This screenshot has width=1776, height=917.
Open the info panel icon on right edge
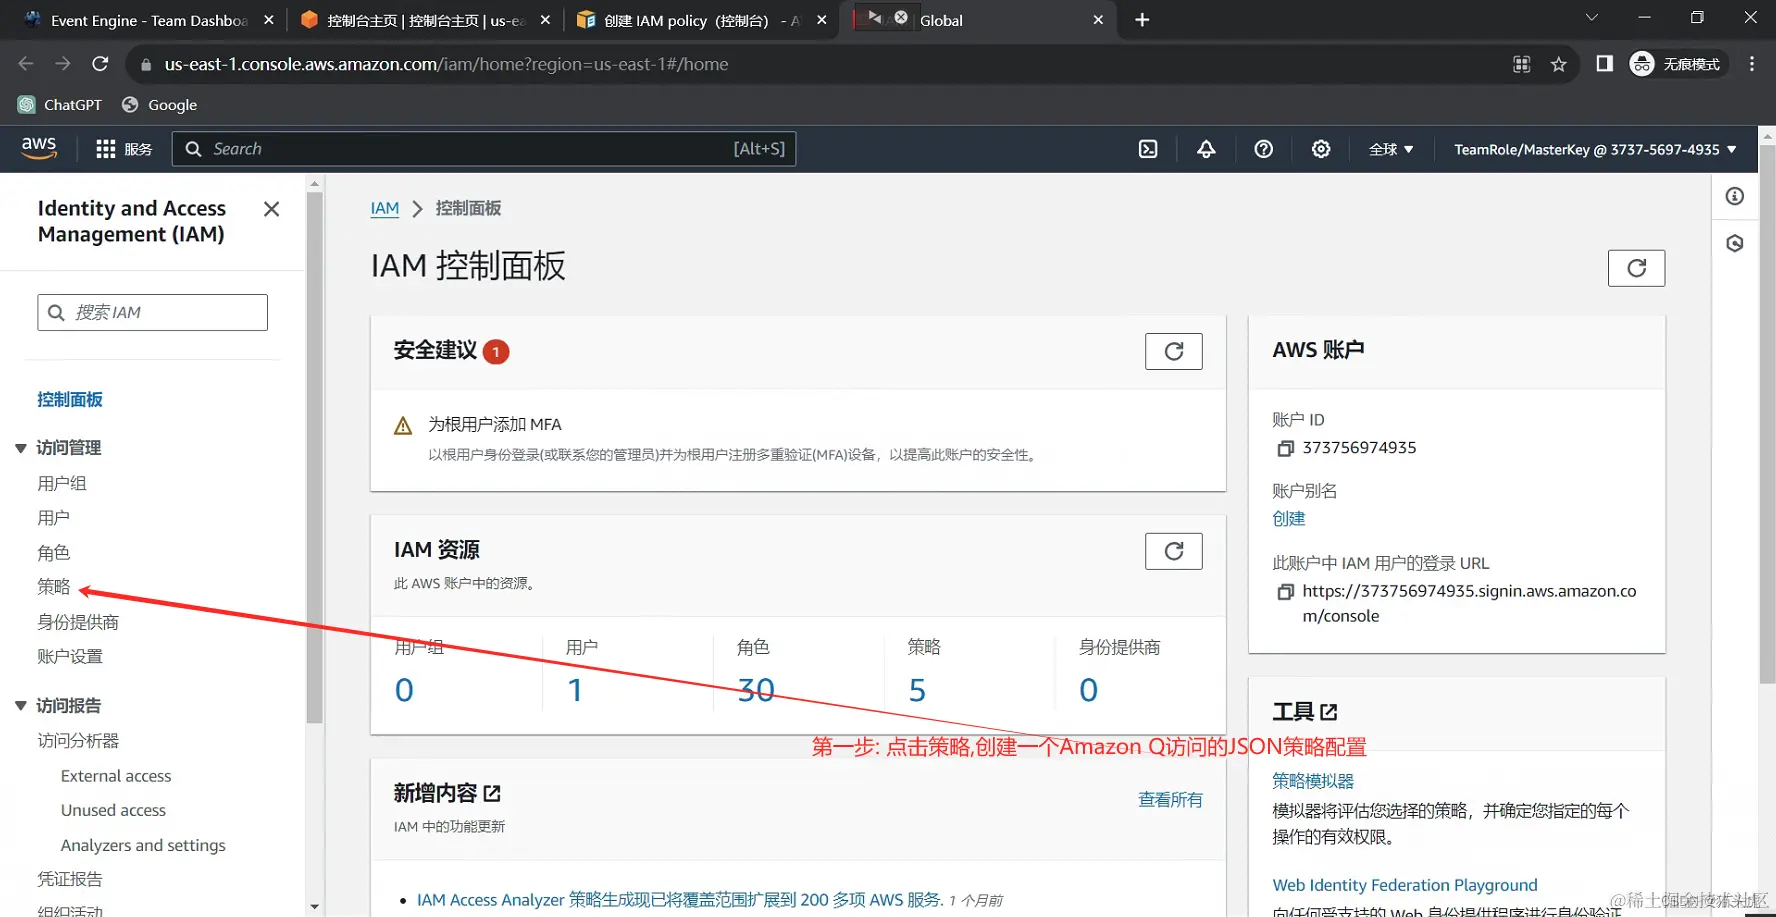[1735, 196]
